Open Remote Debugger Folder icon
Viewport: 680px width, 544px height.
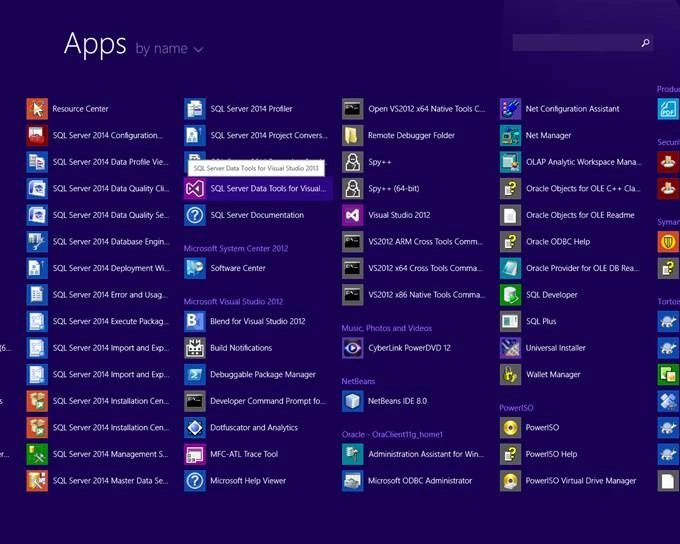tap(353, 135)
